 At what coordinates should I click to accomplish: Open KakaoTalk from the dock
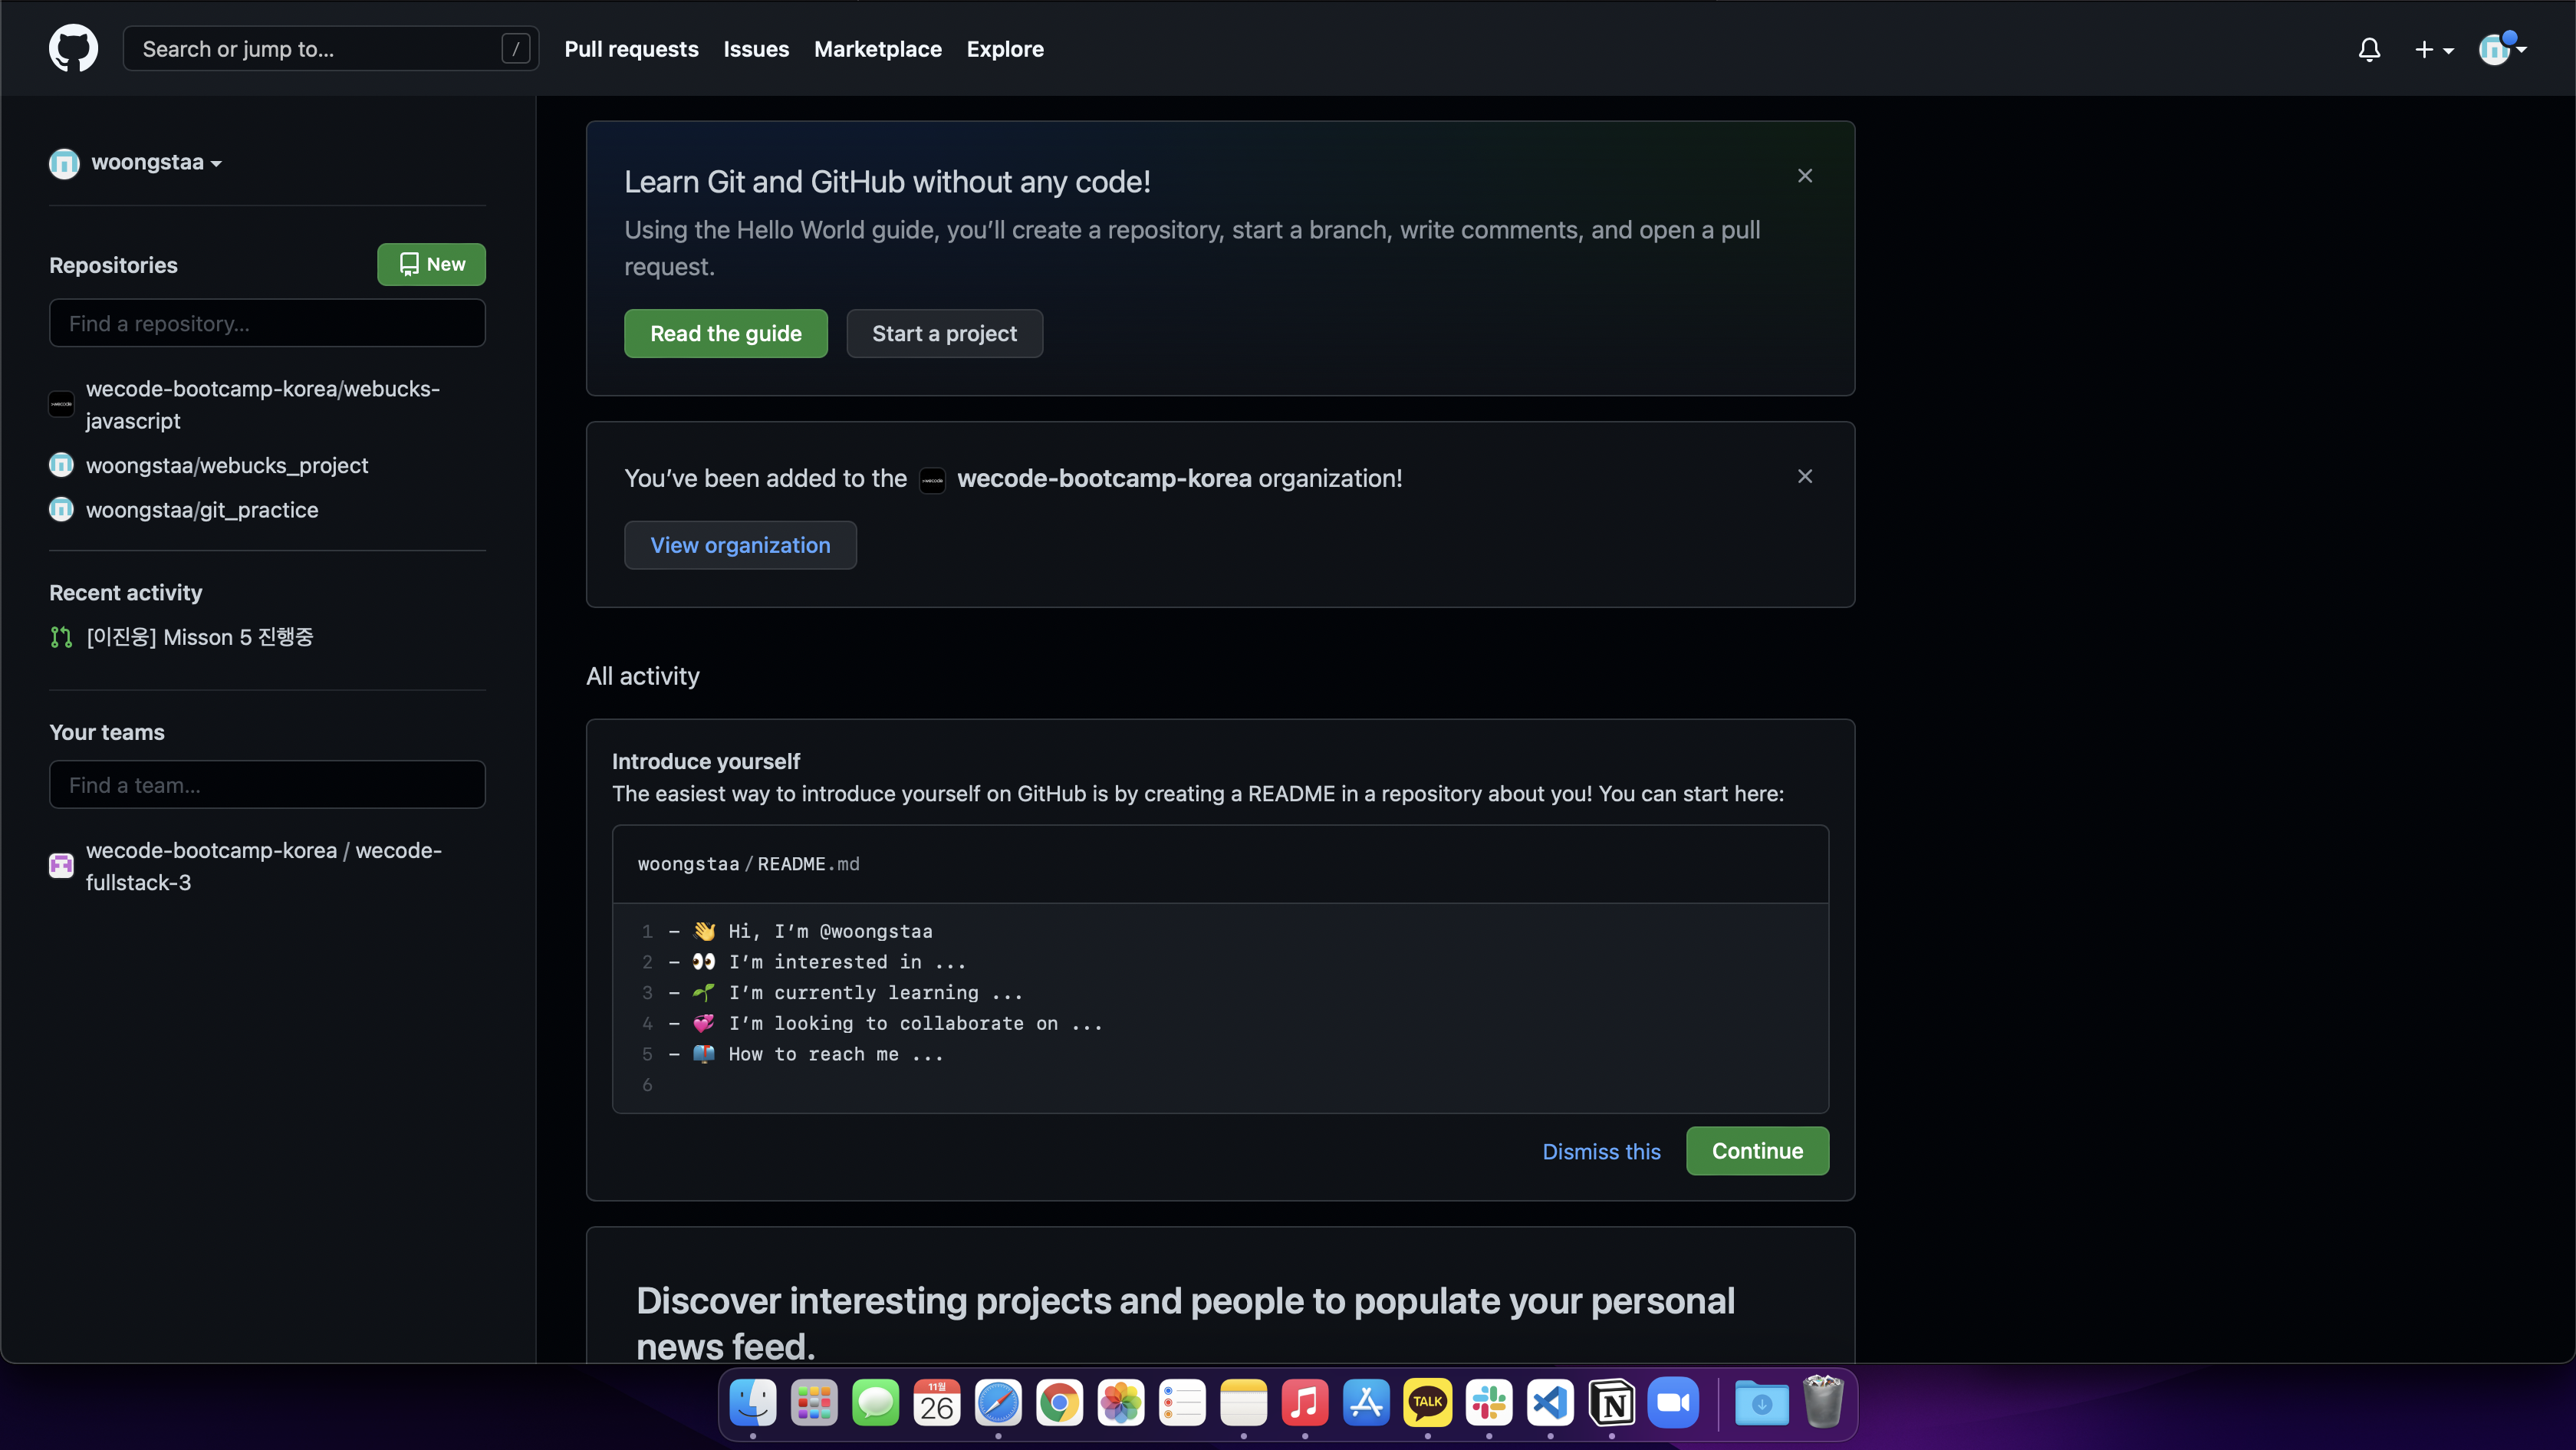click(1427, 1402)
